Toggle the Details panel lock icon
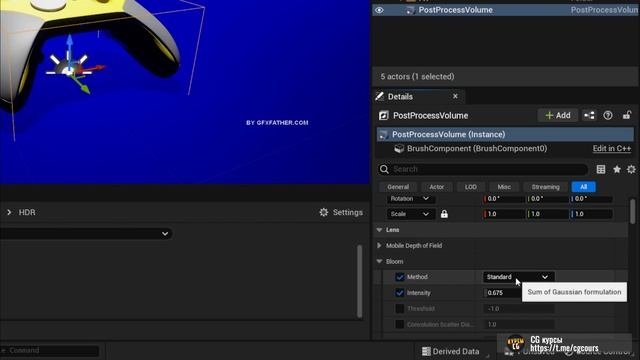The height and width of the screenshot is (360, 640). (x=627, y=116)
